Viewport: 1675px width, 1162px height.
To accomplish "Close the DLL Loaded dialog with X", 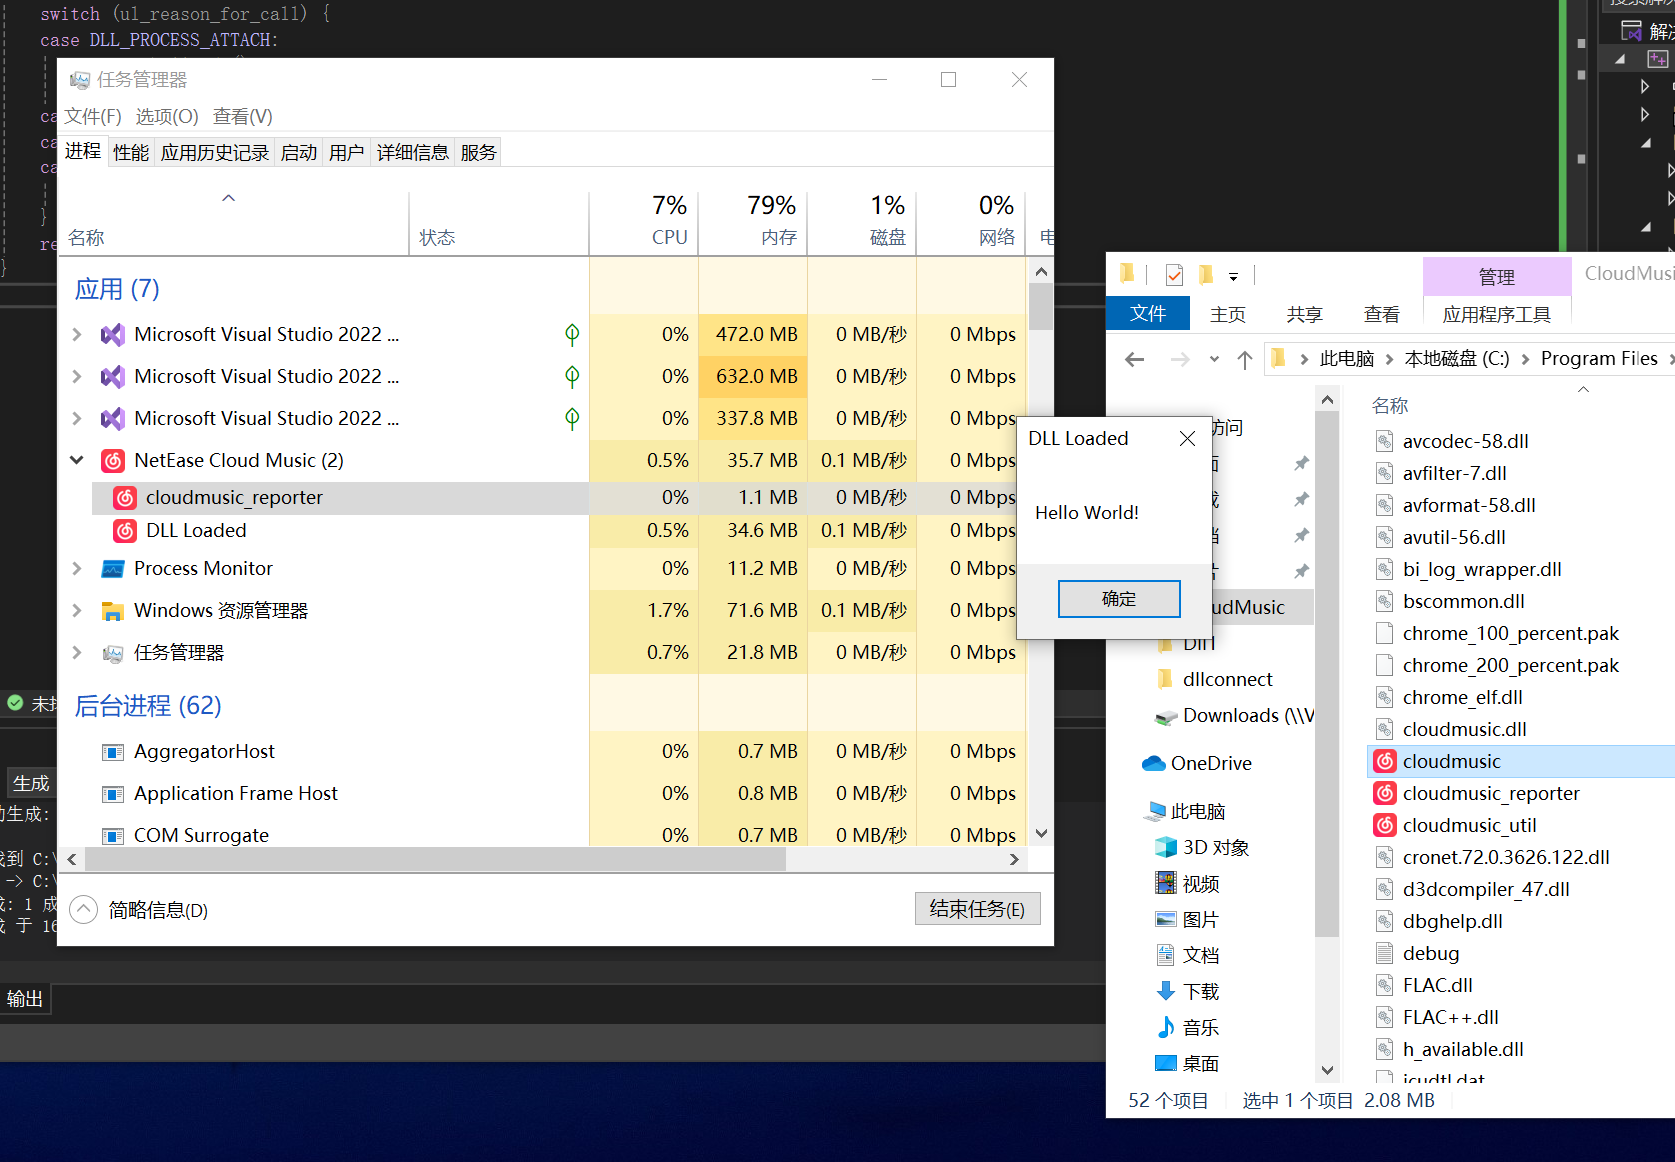I will tap(1187, 439).
